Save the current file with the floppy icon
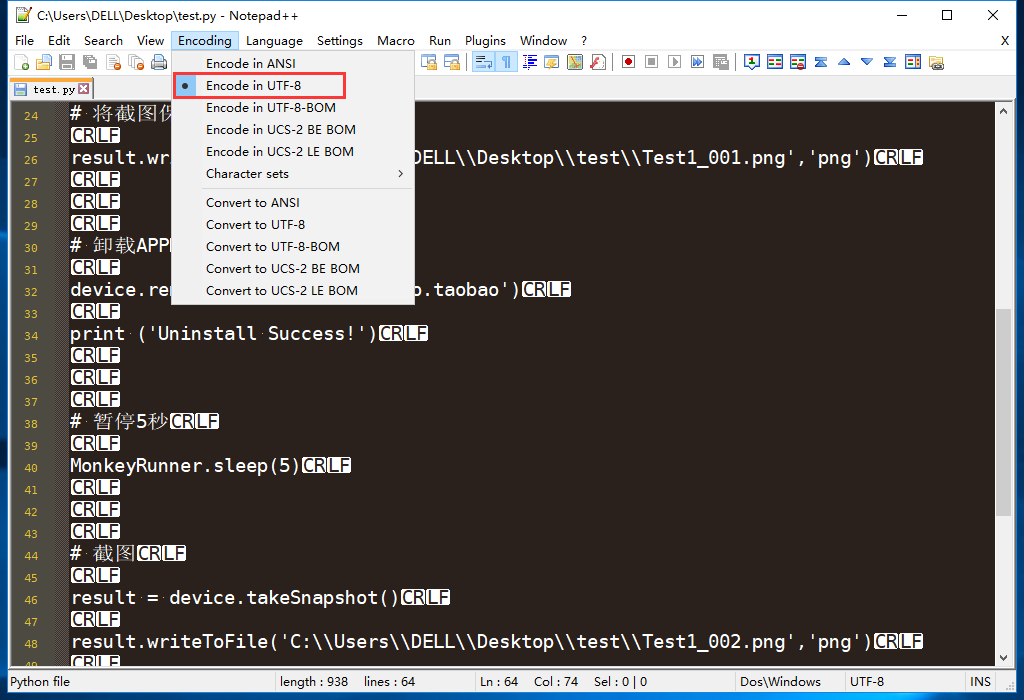Screen dimensions: 1024x700 coord(67,63)
